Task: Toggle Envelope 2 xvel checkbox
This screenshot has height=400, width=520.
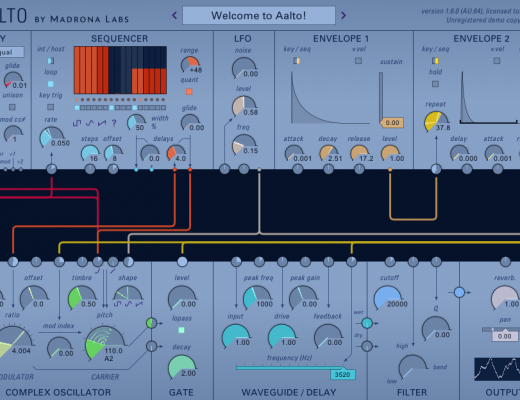Action: click(x=497, y=61)
